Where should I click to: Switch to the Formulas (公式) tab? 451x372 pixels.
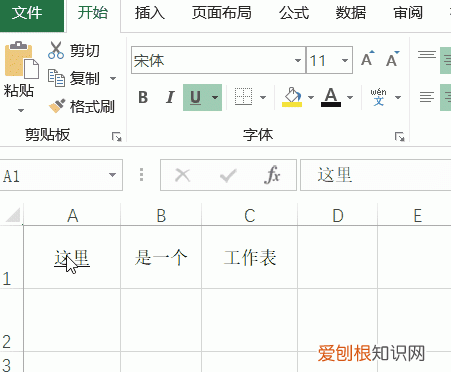(x=294, y=13)
